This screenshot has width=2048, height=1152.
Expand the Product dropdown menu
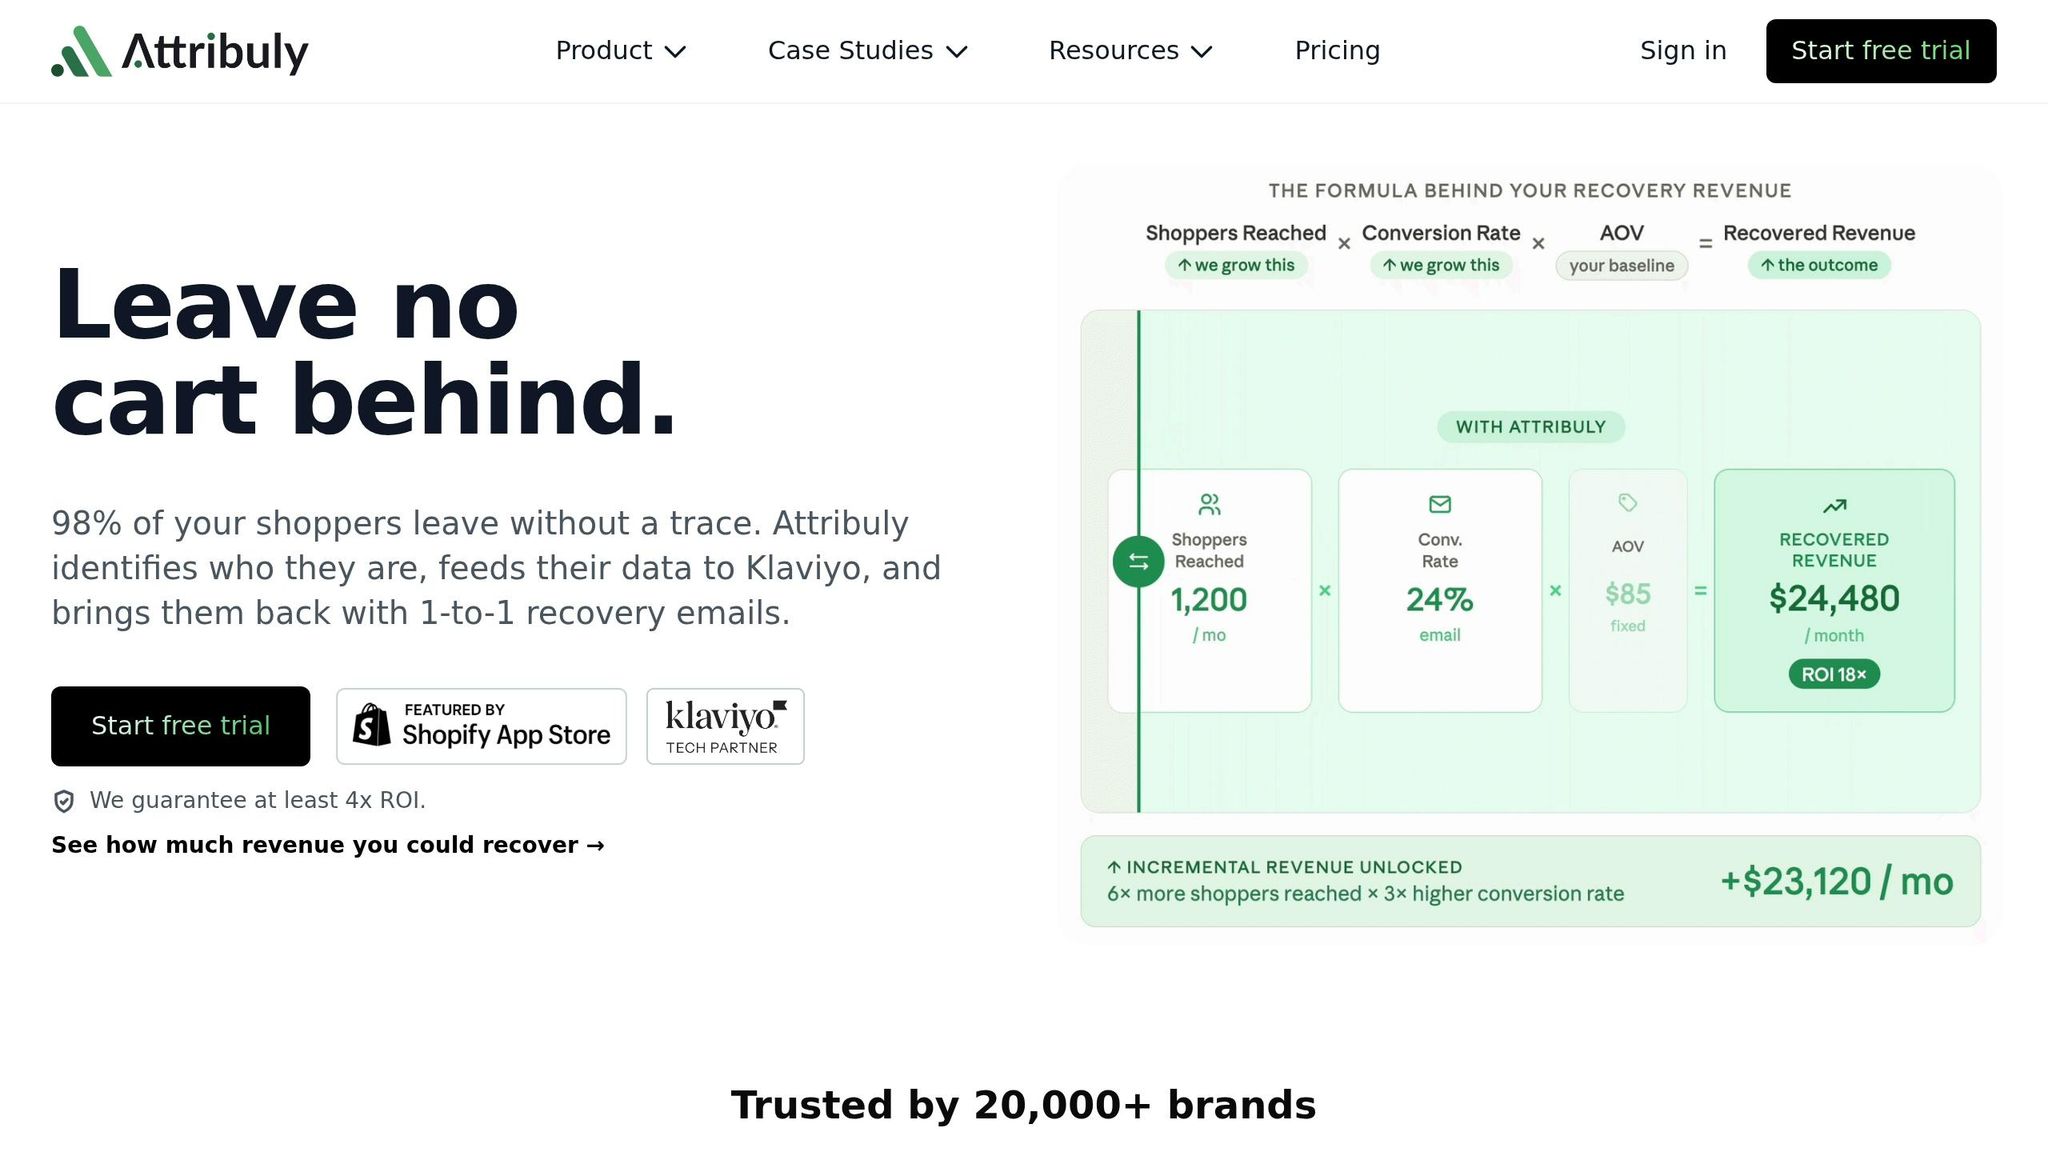[x=620, y=51]
